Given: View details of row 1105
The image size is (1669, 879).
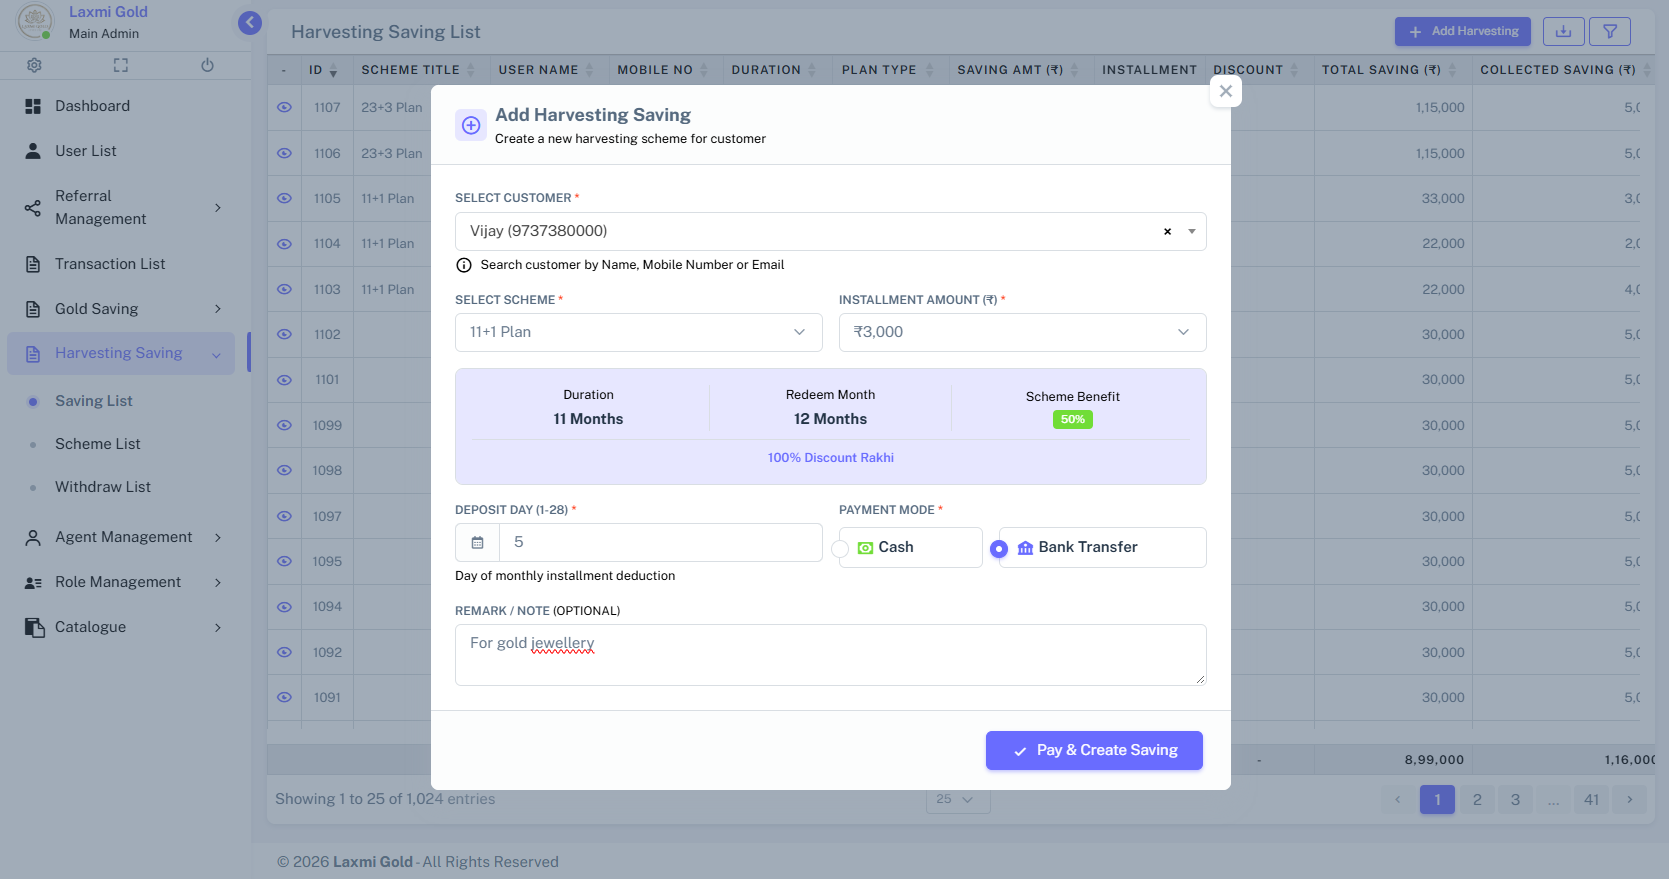Looking at the screenshot, I should point(284,198).
